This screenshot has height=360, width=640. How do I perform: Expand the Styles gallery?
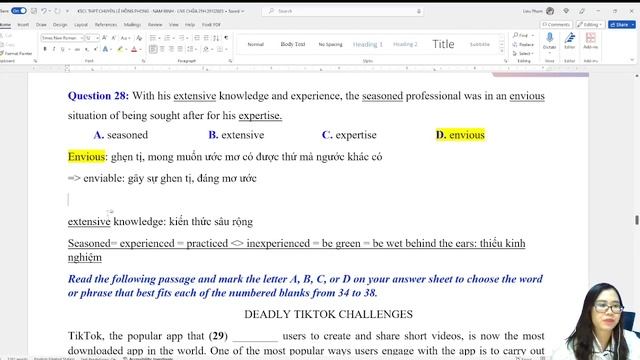tap(502, 52)
